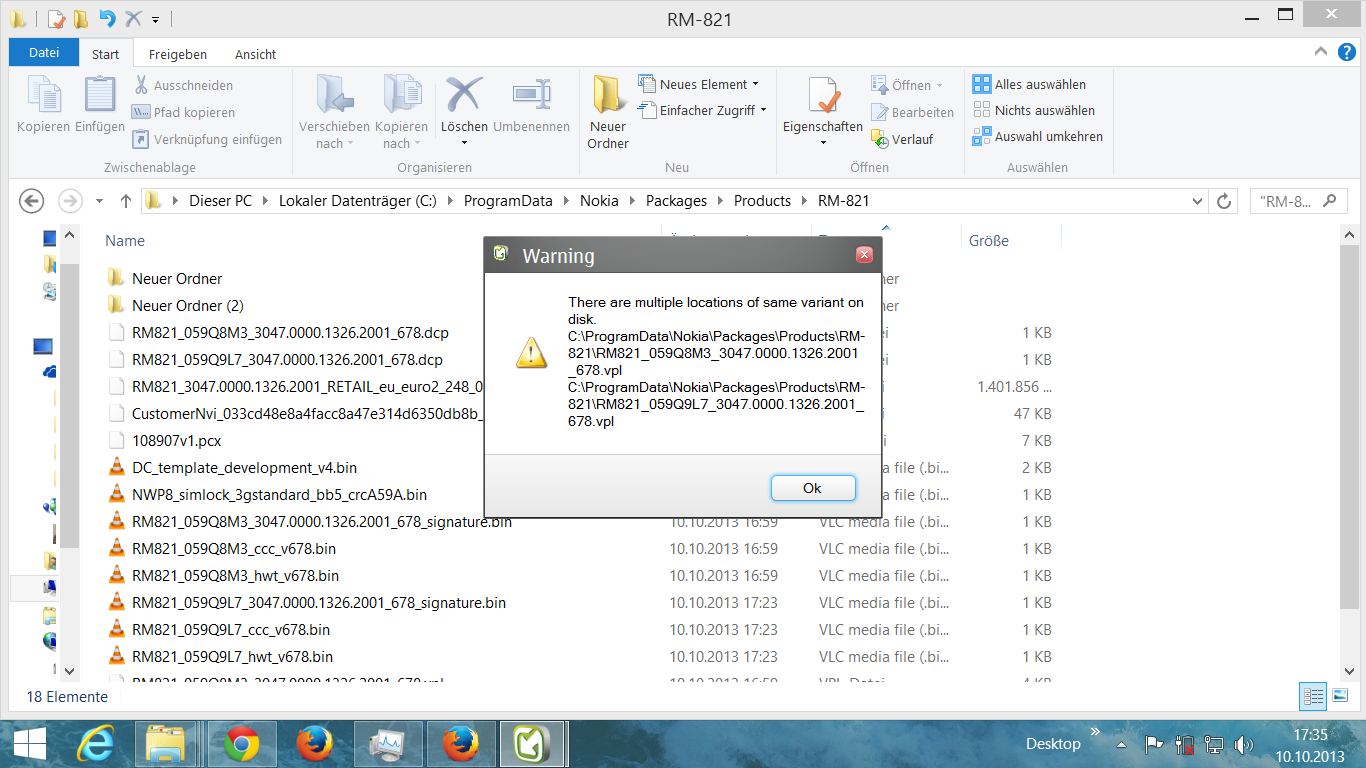Go back with the Back arrow

(32, 201)
